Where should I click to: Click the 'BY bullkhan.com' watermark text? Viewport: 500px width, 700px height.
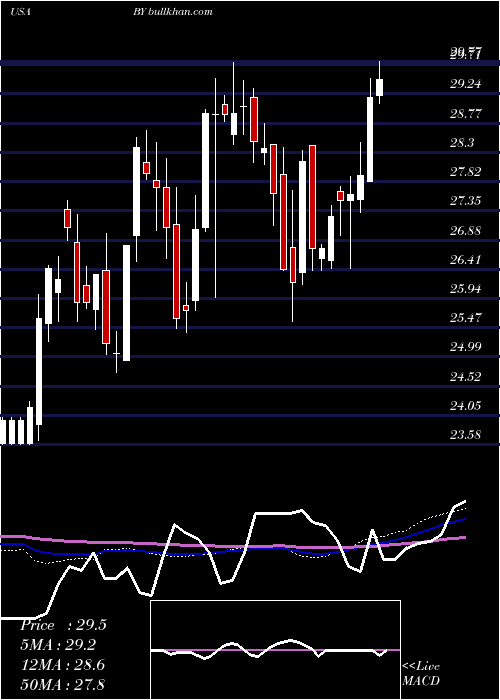click(173, 12)
